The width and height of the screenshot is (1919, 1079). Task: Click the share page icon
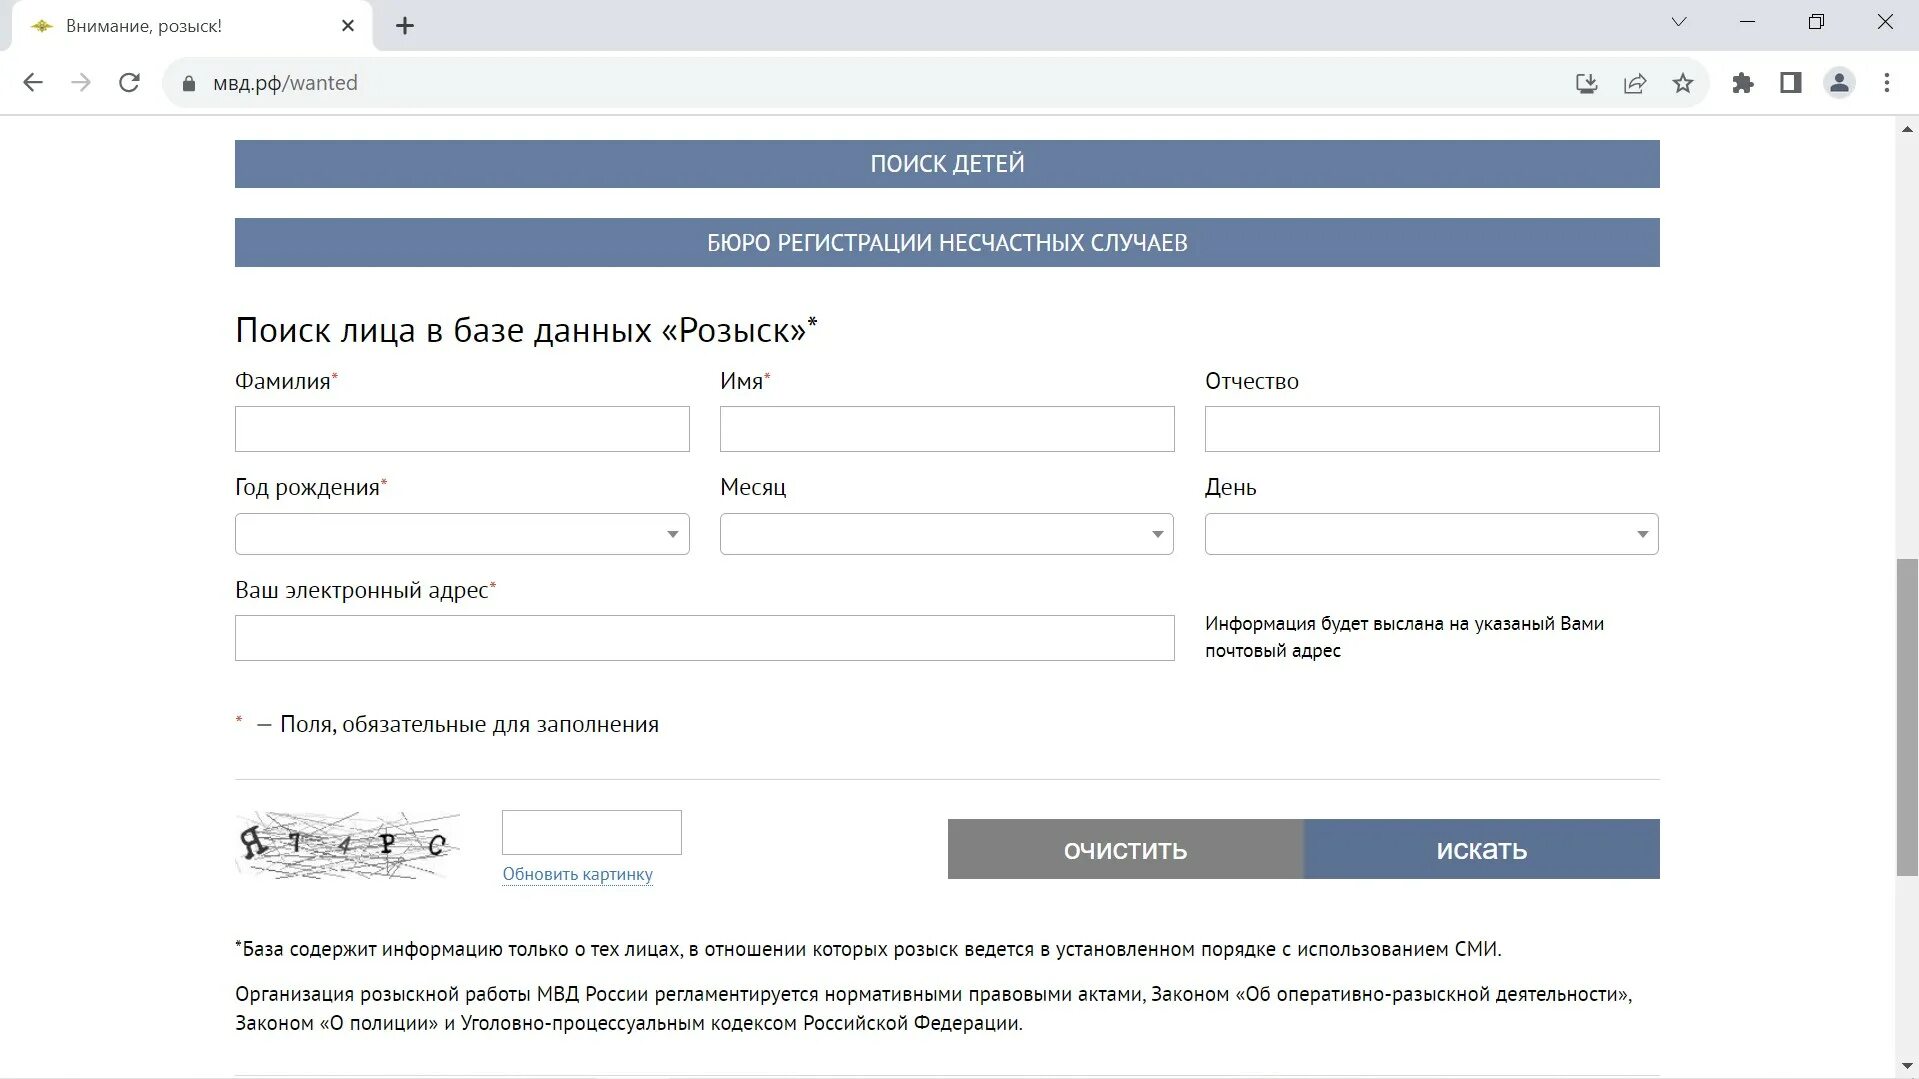(1635, 83)
